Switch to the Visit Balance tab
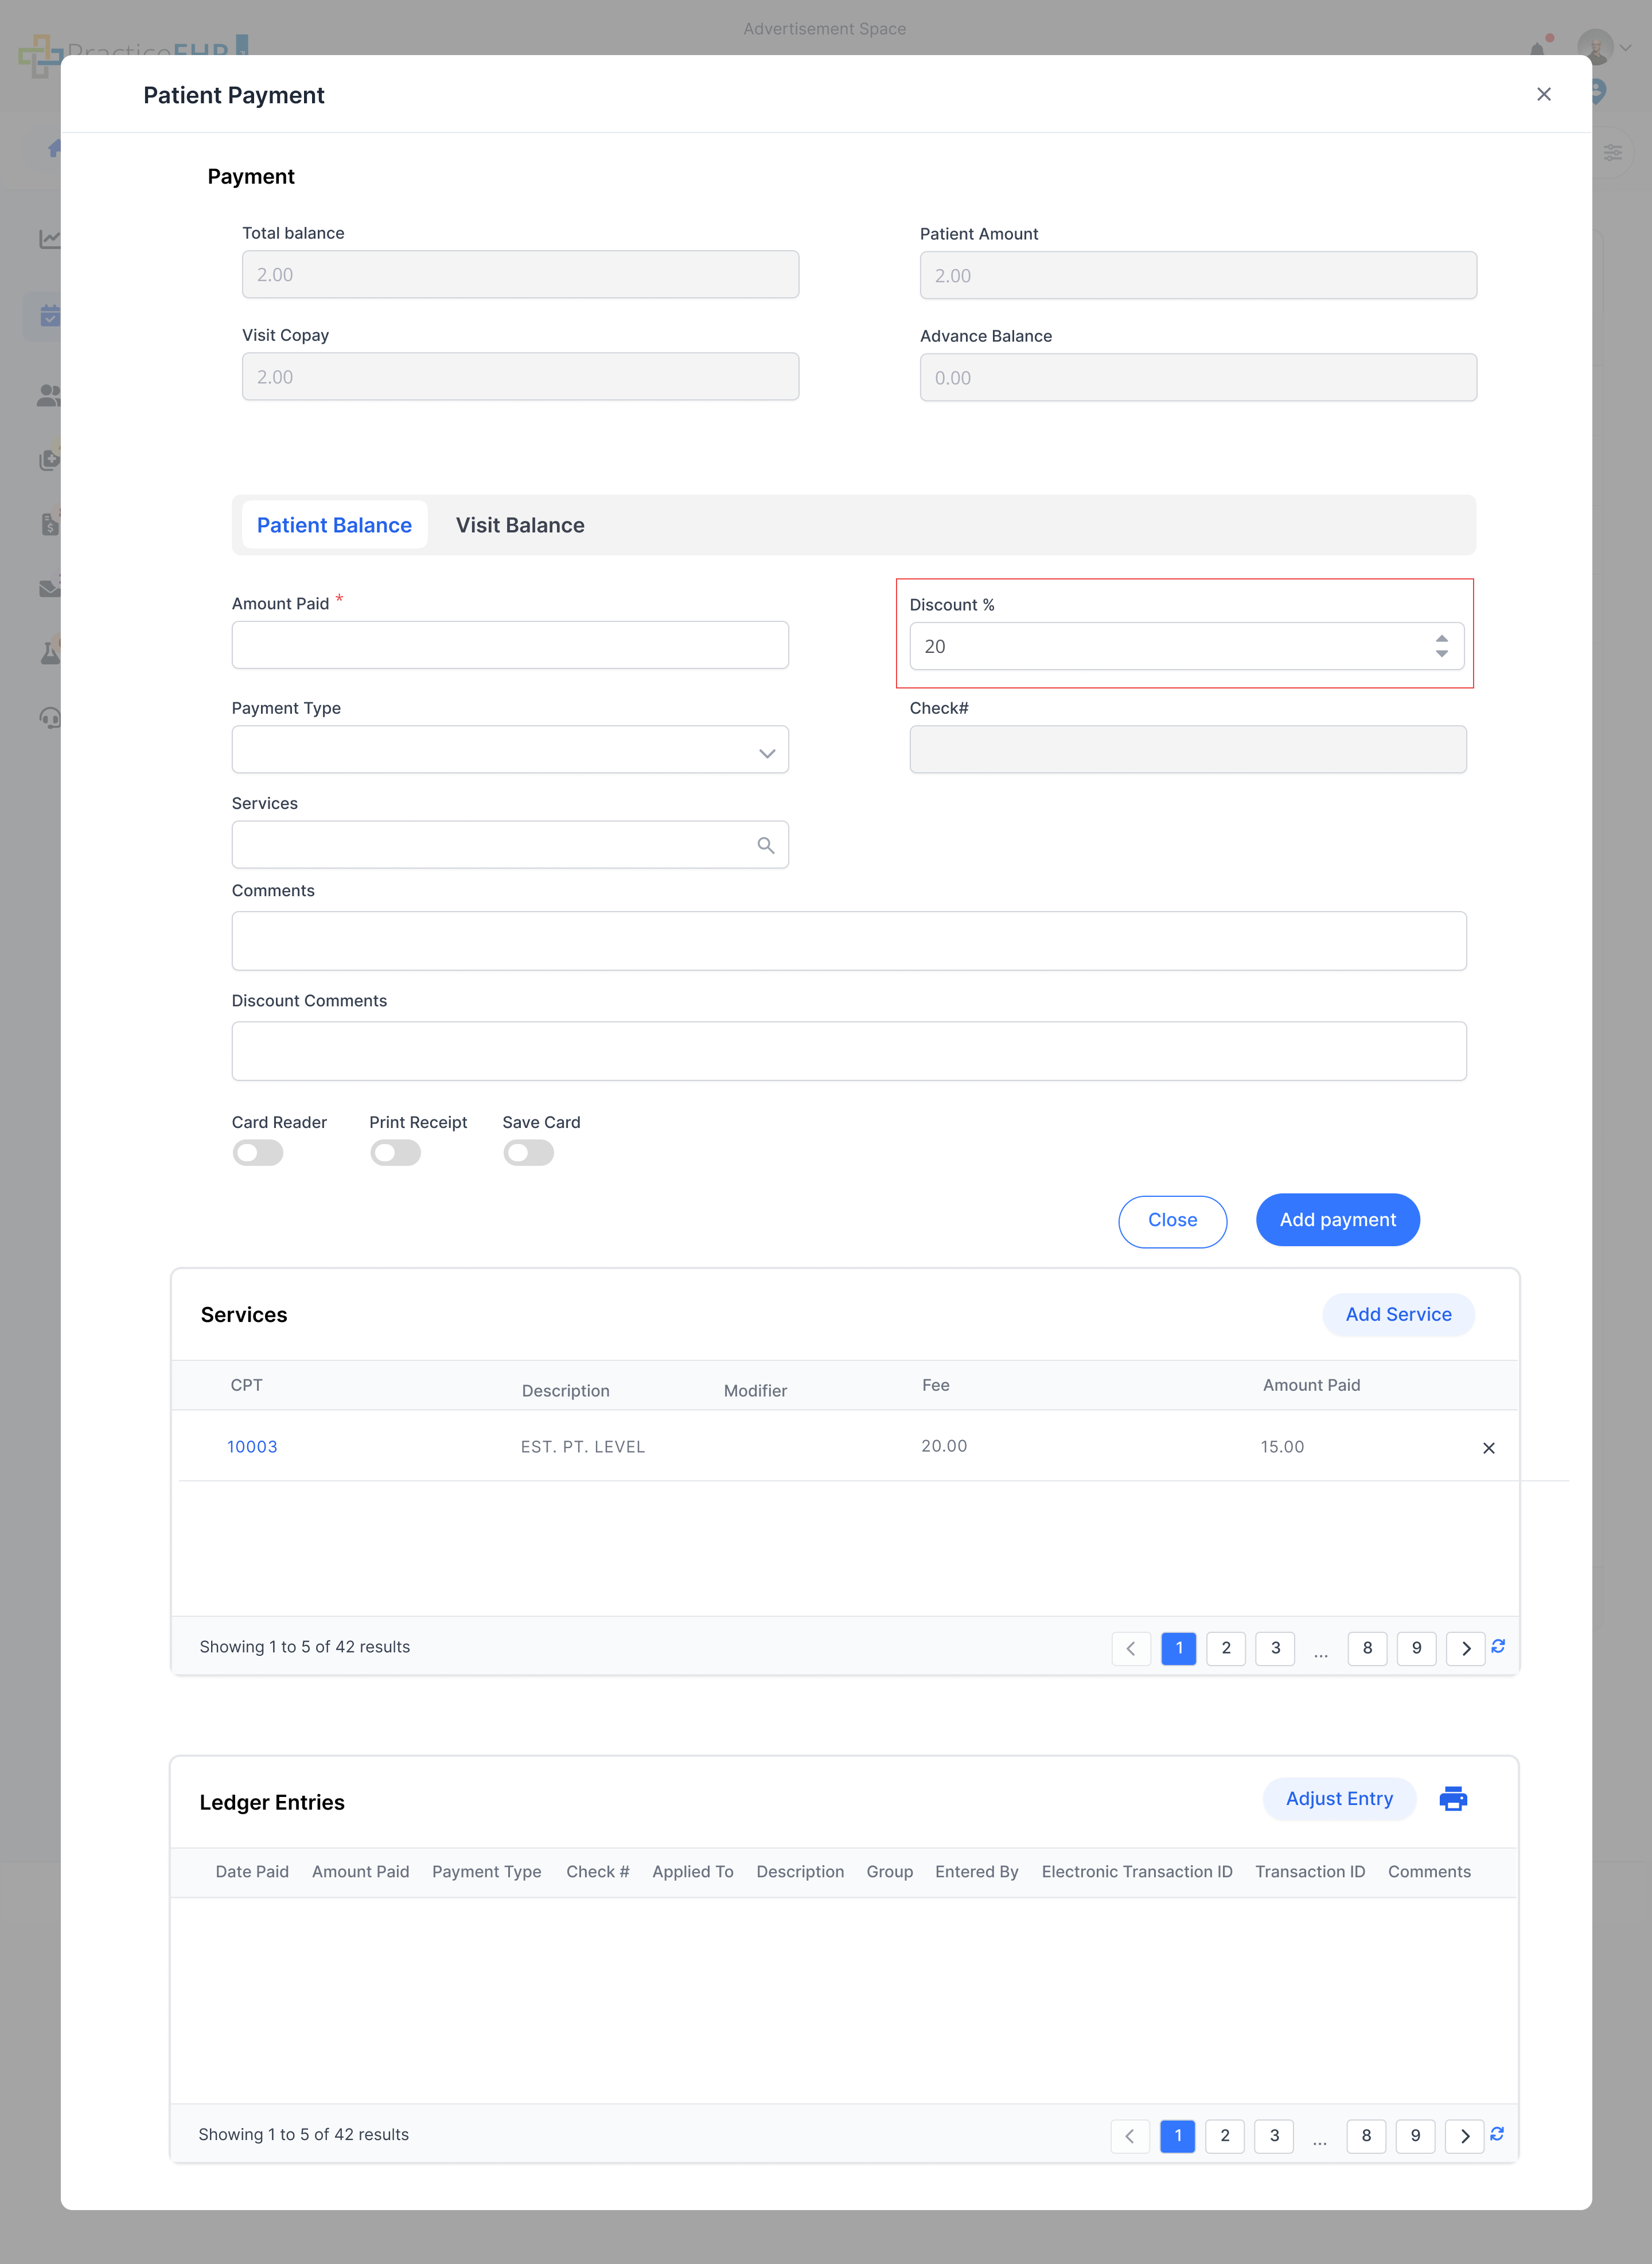Viewport: 1652px width, 2264px height. click(x=520, y=524)
